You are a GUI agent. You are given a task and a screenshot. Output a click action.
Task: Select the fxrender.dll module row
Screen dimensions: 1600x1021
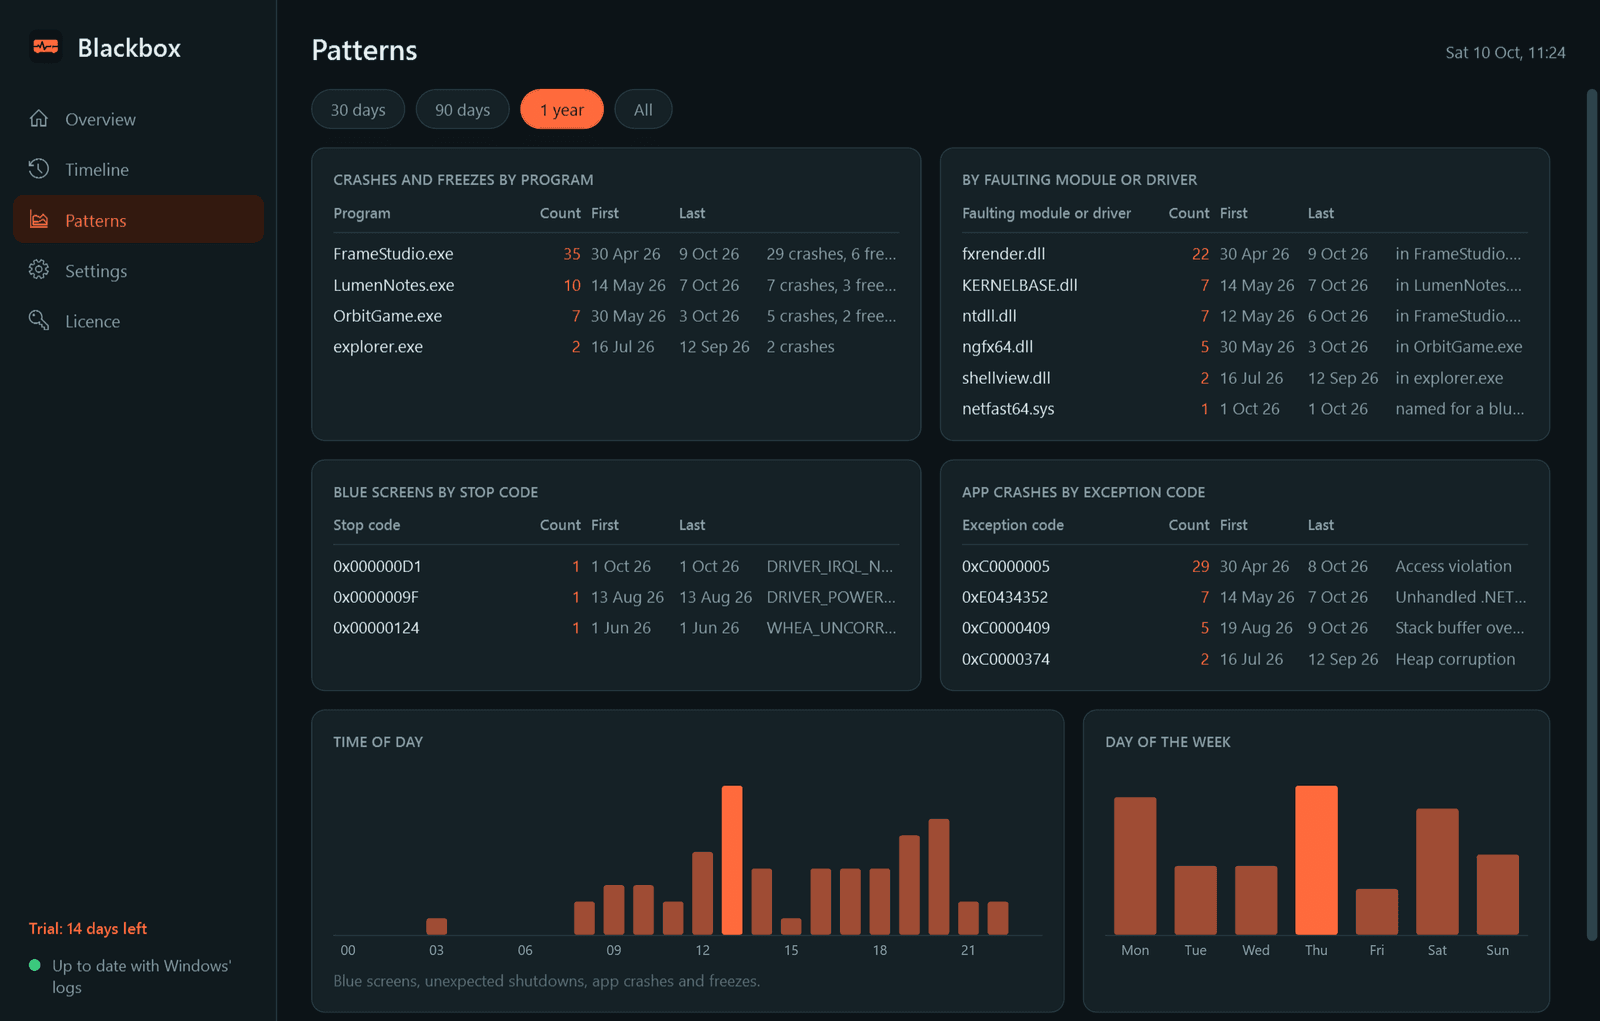tap(1244, 254)
